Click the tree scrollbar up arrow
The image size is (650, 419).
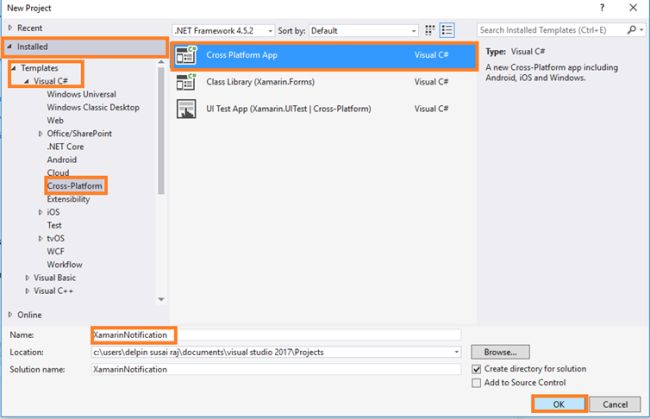click(x=161, y=62)
